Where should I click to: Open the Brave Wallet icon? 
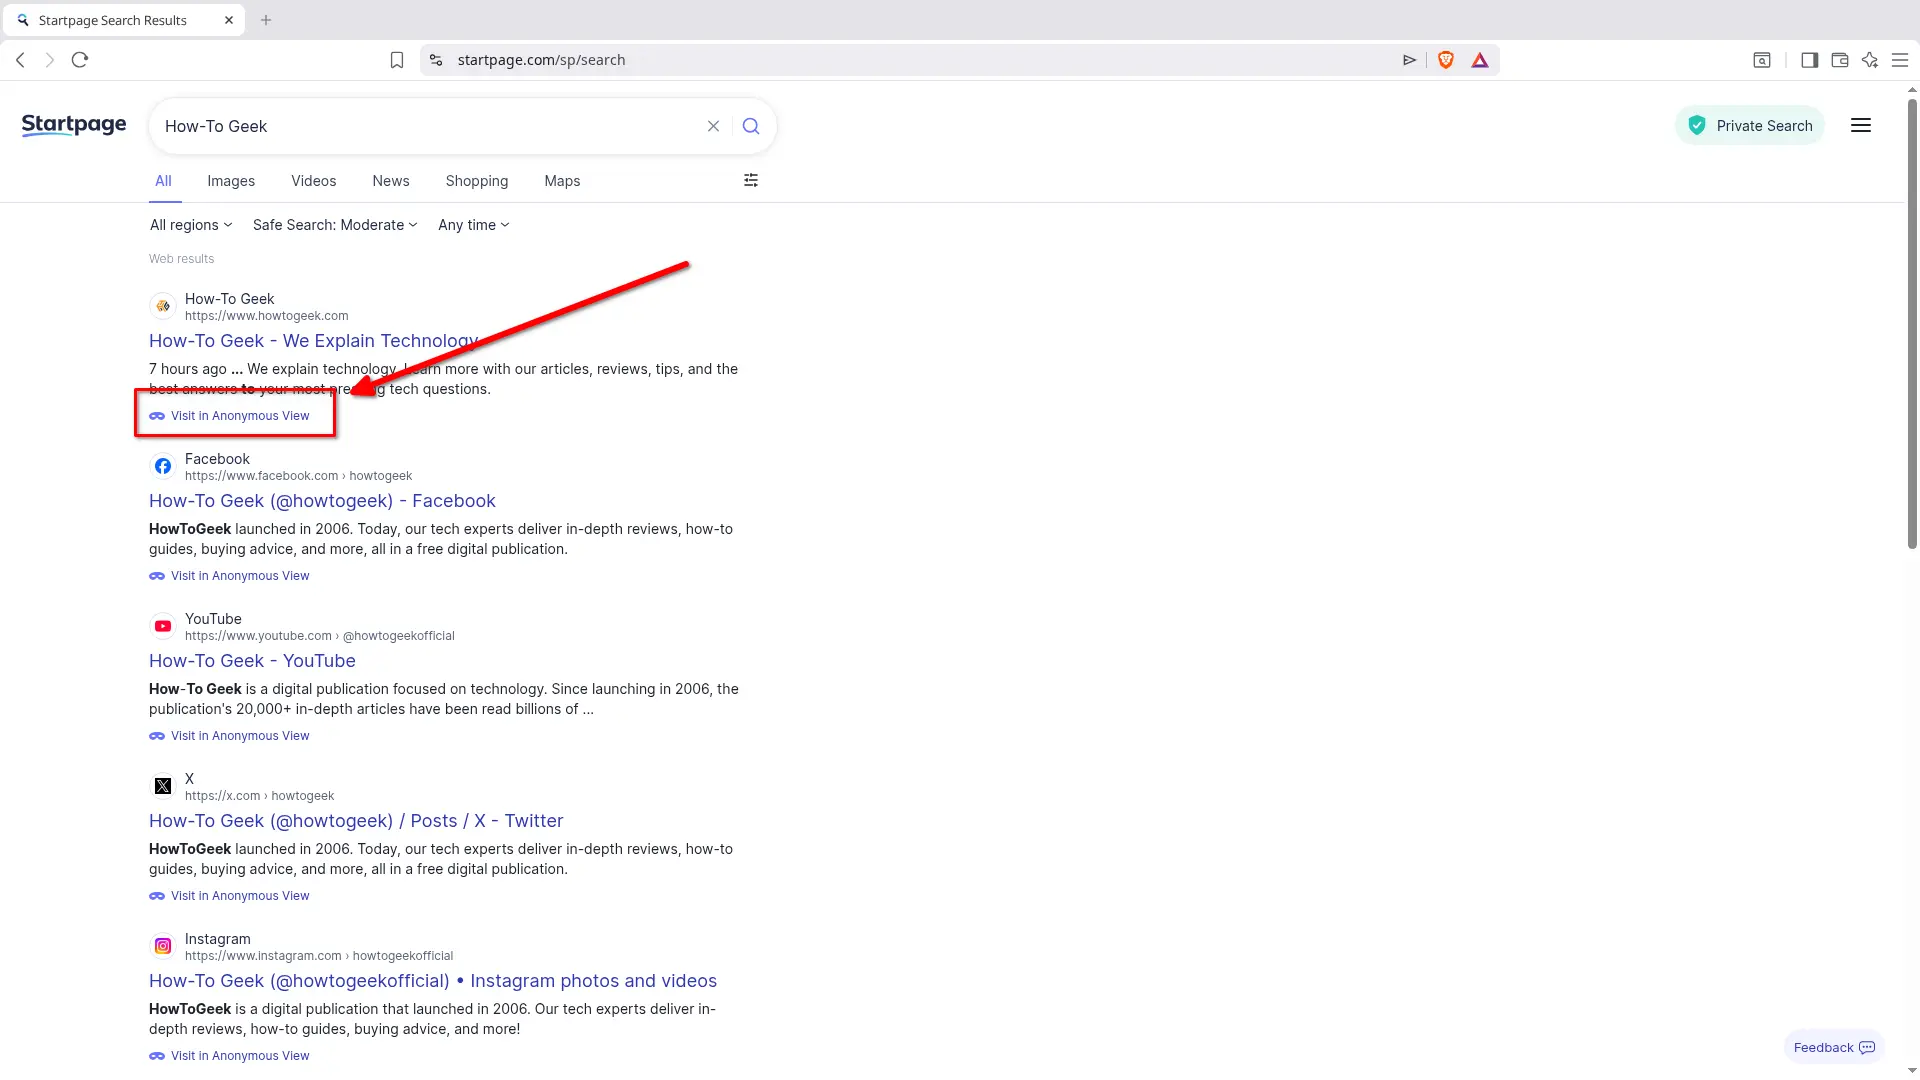(x=1839, y=60)
